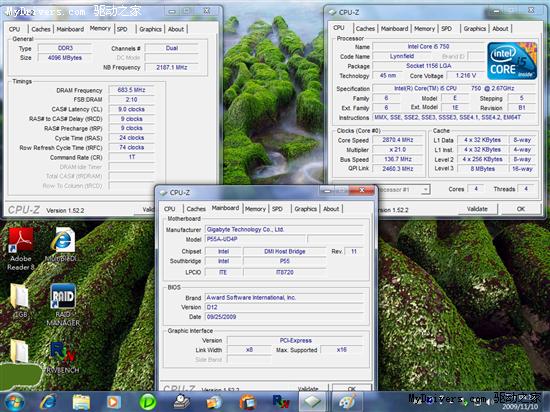Image resolution: width=550 pixels, height=412 pixels.
Task: Click the orange monitor taskbar icon
Action: [x=248, y=402]
